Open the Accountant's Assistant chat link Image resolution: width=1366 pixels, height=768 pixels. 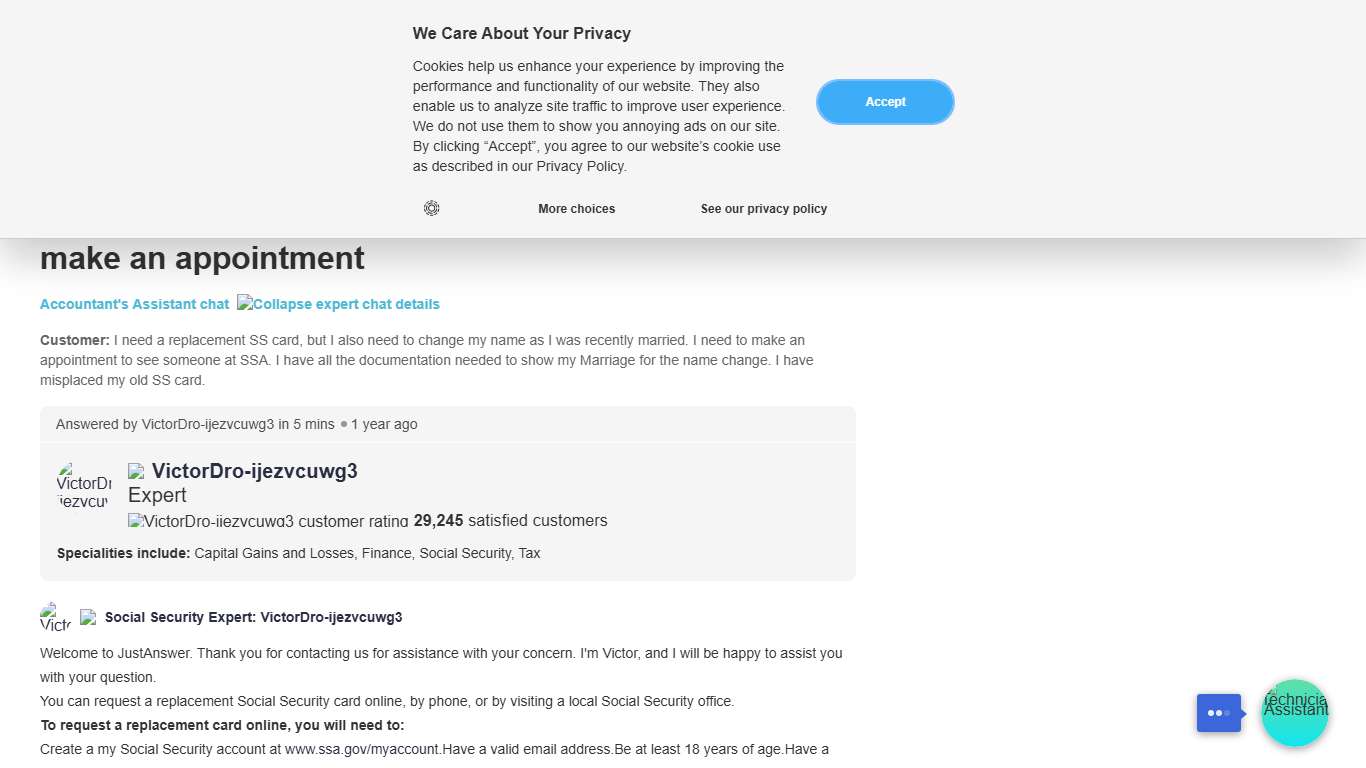point(134,304)
